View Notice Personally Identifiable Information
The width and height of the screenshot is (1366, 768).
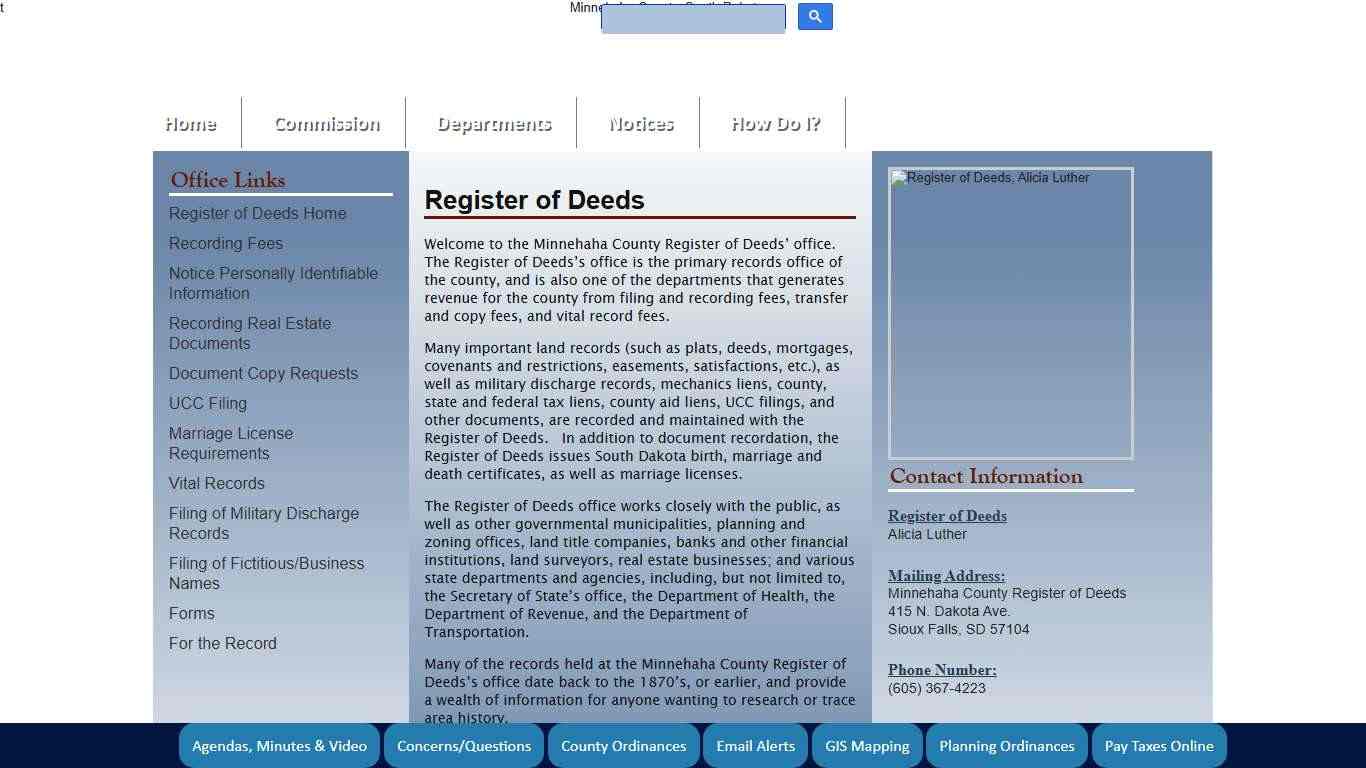(x=273, y=283)
